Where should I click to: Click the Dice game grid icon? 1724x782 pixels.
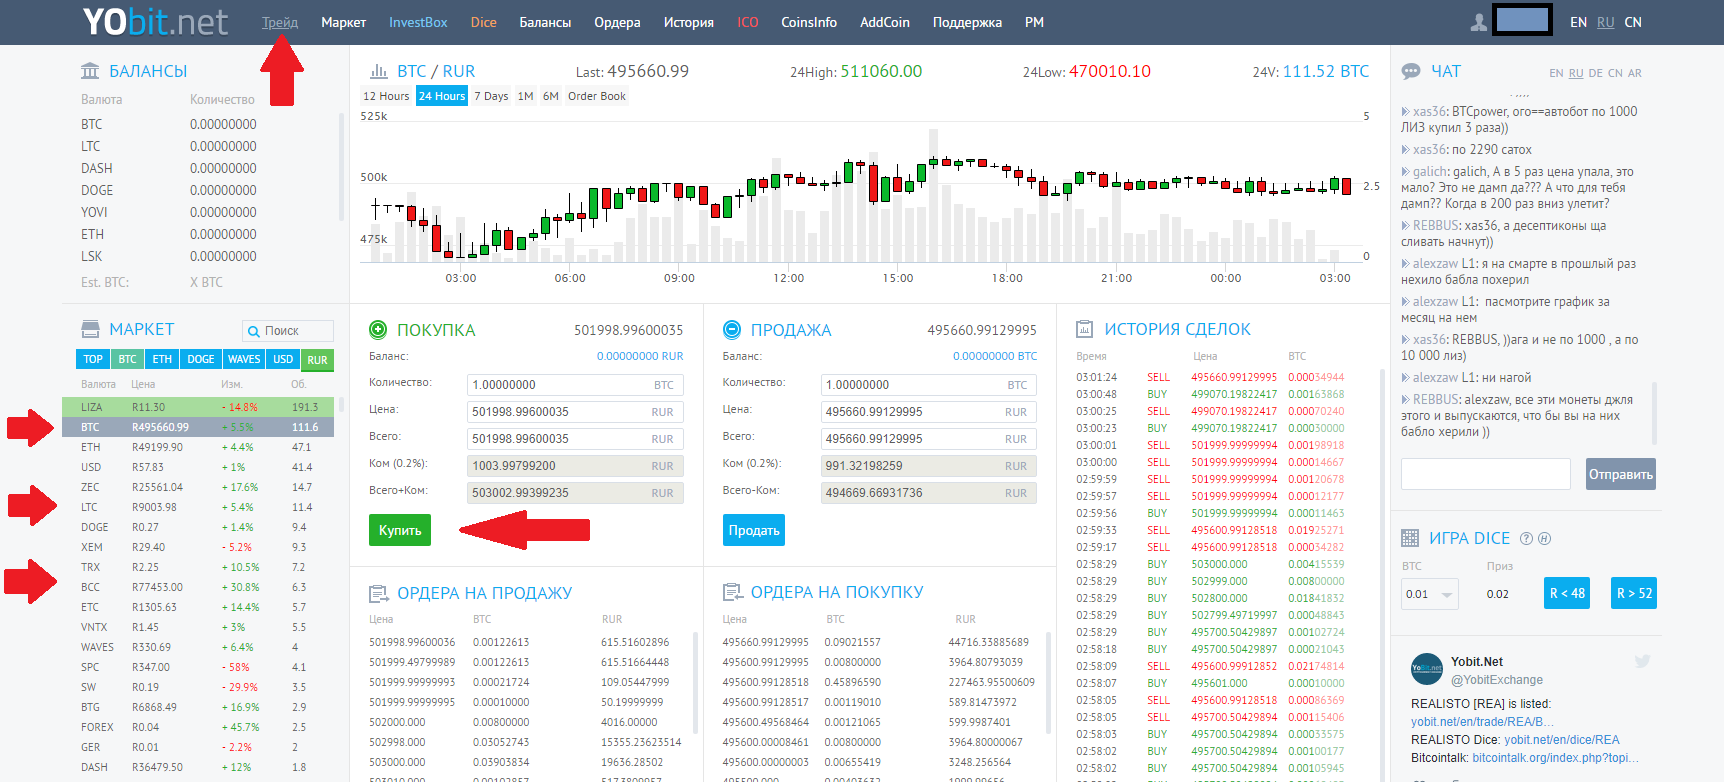click(x=1410, y=538)
